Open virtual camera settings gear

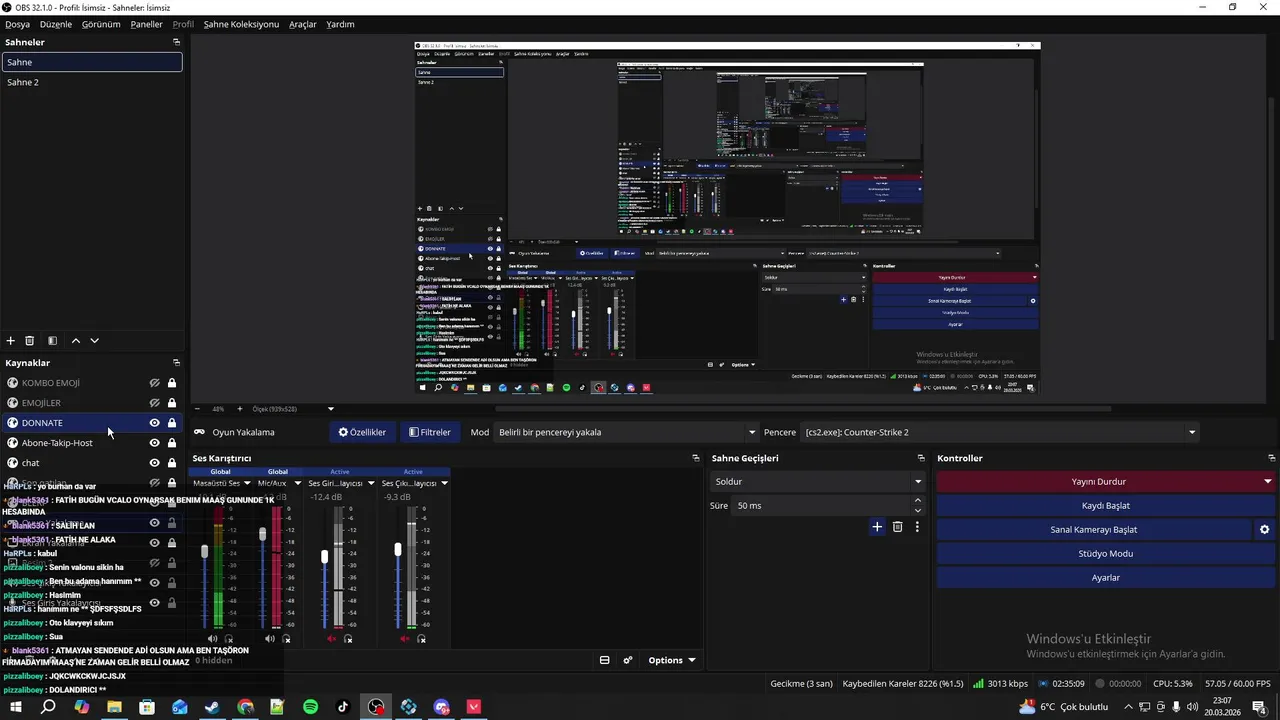1264,530
